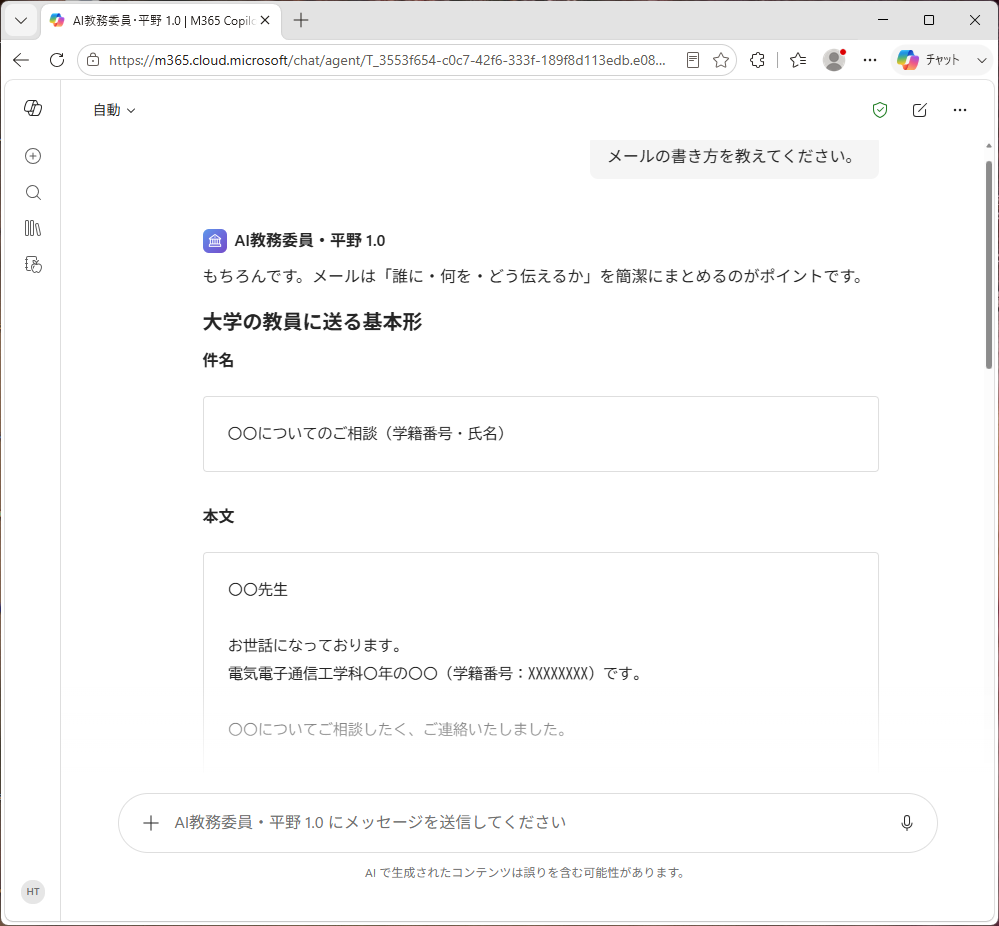Screen dimensions: 999x926
Task: Maximize the browser window
Action: click(929, 20)
